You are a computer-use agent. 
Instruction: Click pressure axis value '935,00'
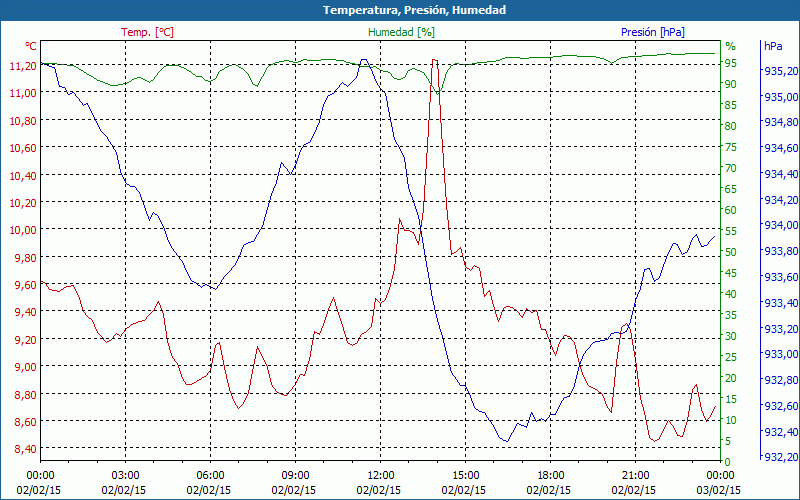[781, 97]
